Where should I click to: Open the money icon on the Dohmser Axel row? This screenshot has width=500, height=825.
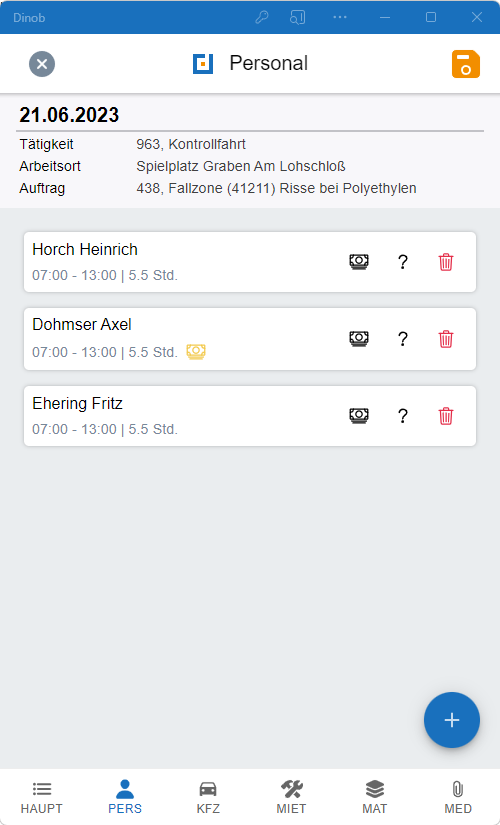pyautogui.click(x=359, y=338)
